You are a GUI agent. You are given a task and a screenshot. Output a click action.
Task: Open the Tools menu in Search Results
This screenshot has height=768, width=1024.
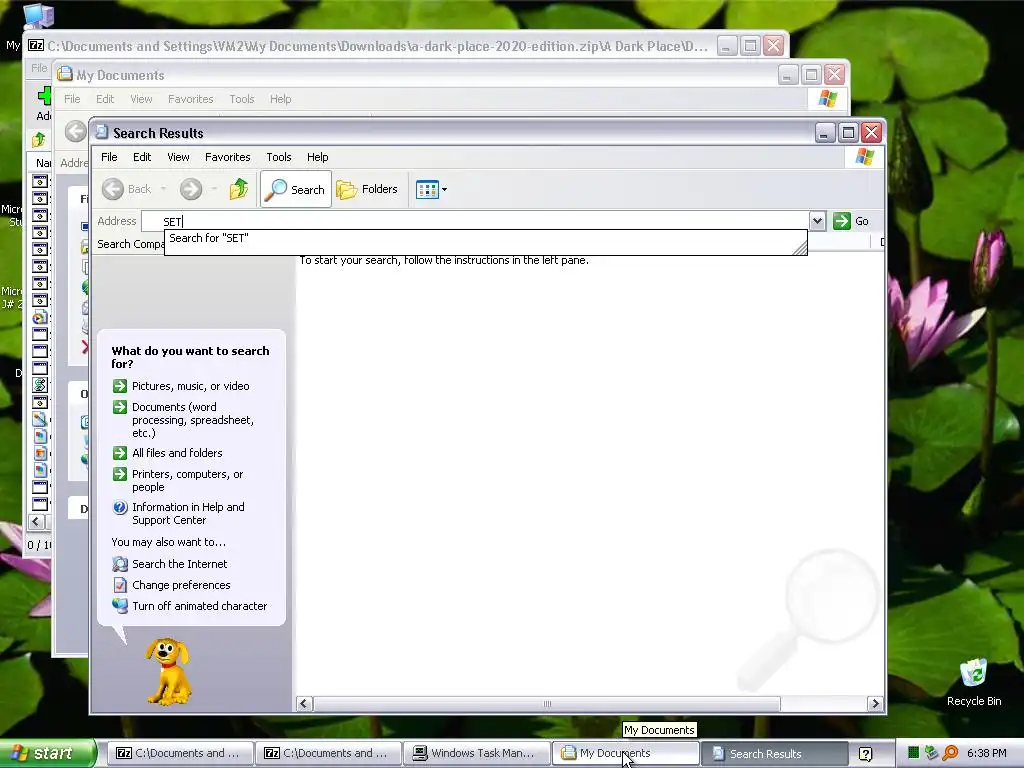(x=279, y=157)
